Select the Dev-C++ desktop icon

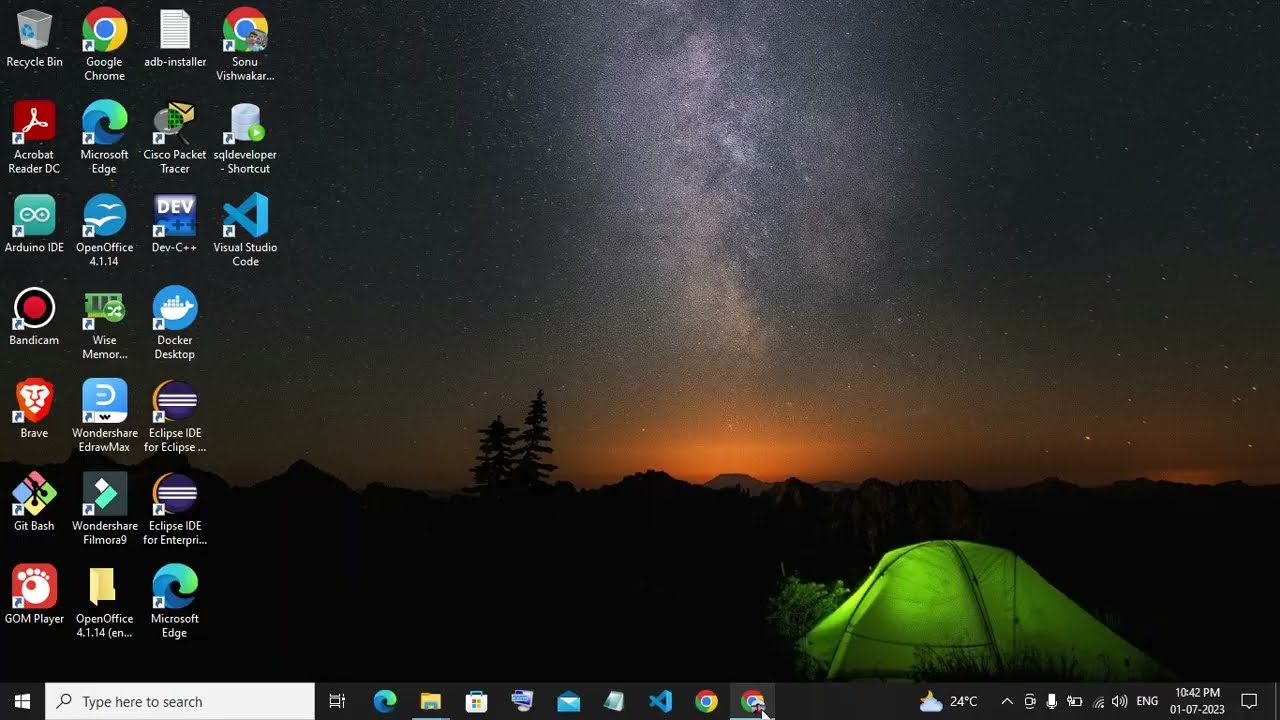[x=175, y=224]
